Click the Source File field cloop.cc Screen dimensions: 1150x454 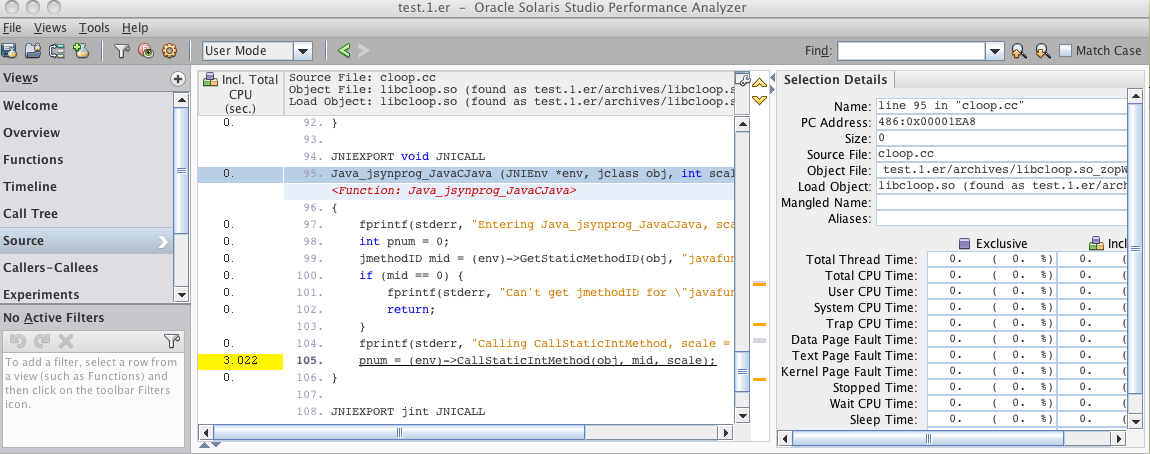pos(1000,154)
